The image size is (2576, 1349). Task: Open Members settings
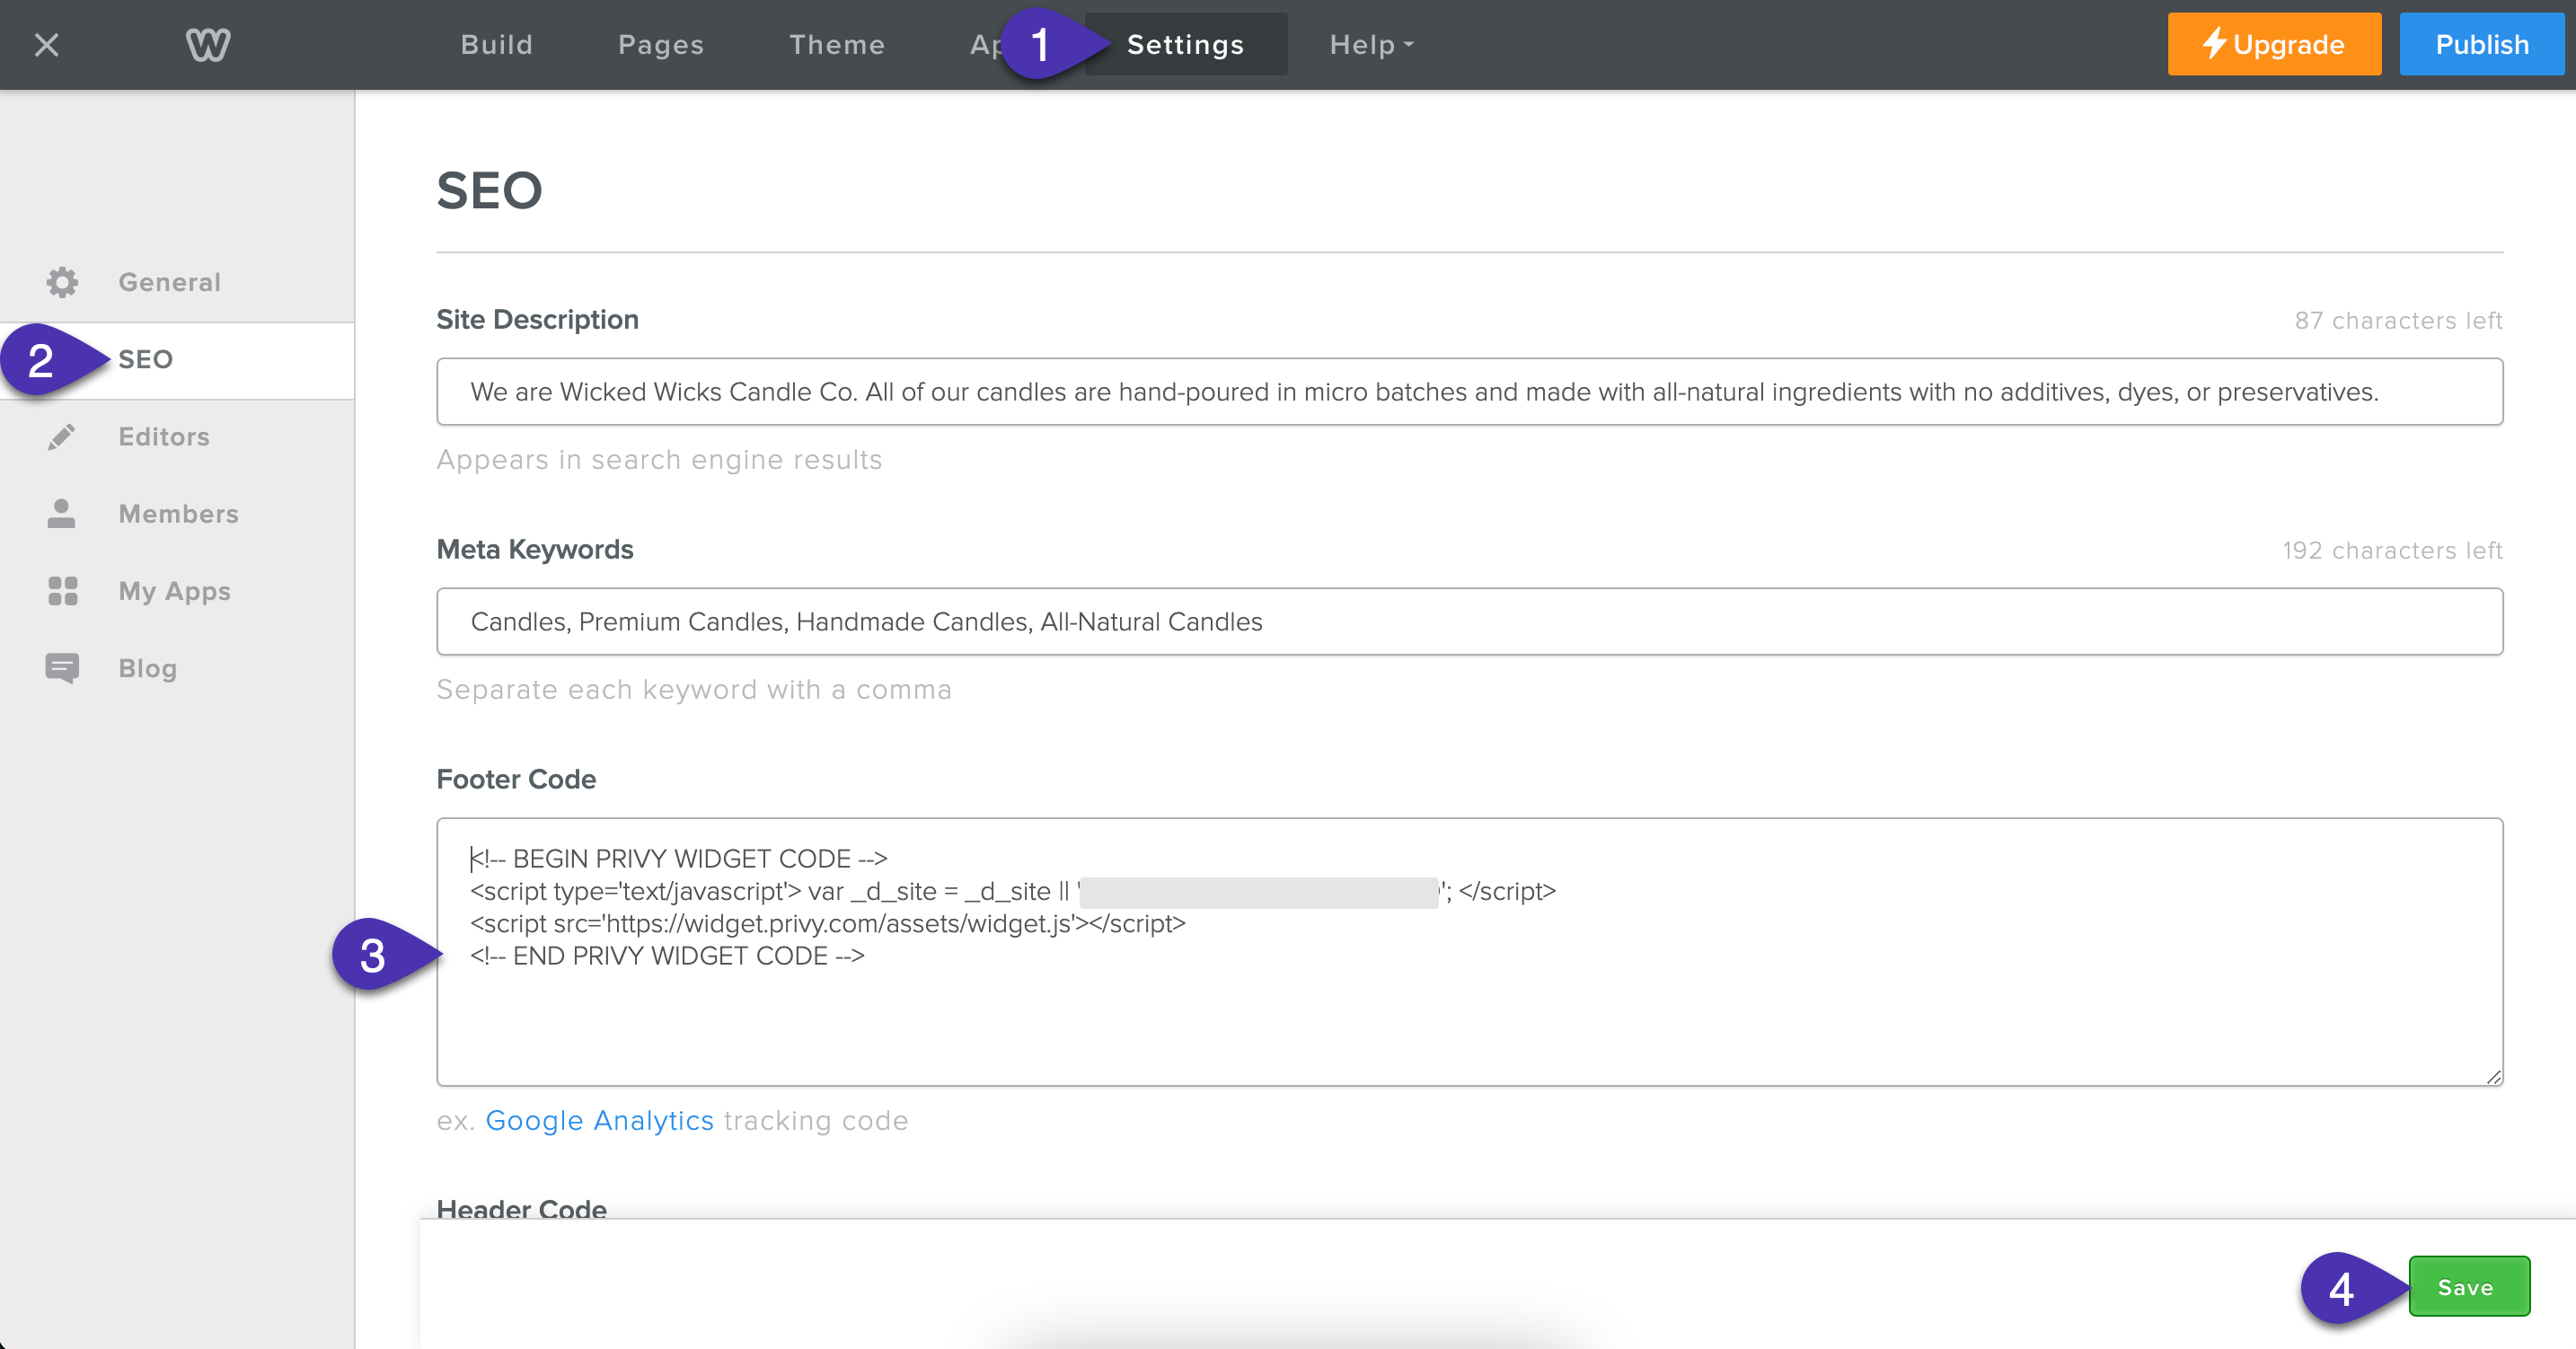click(179, 514)
